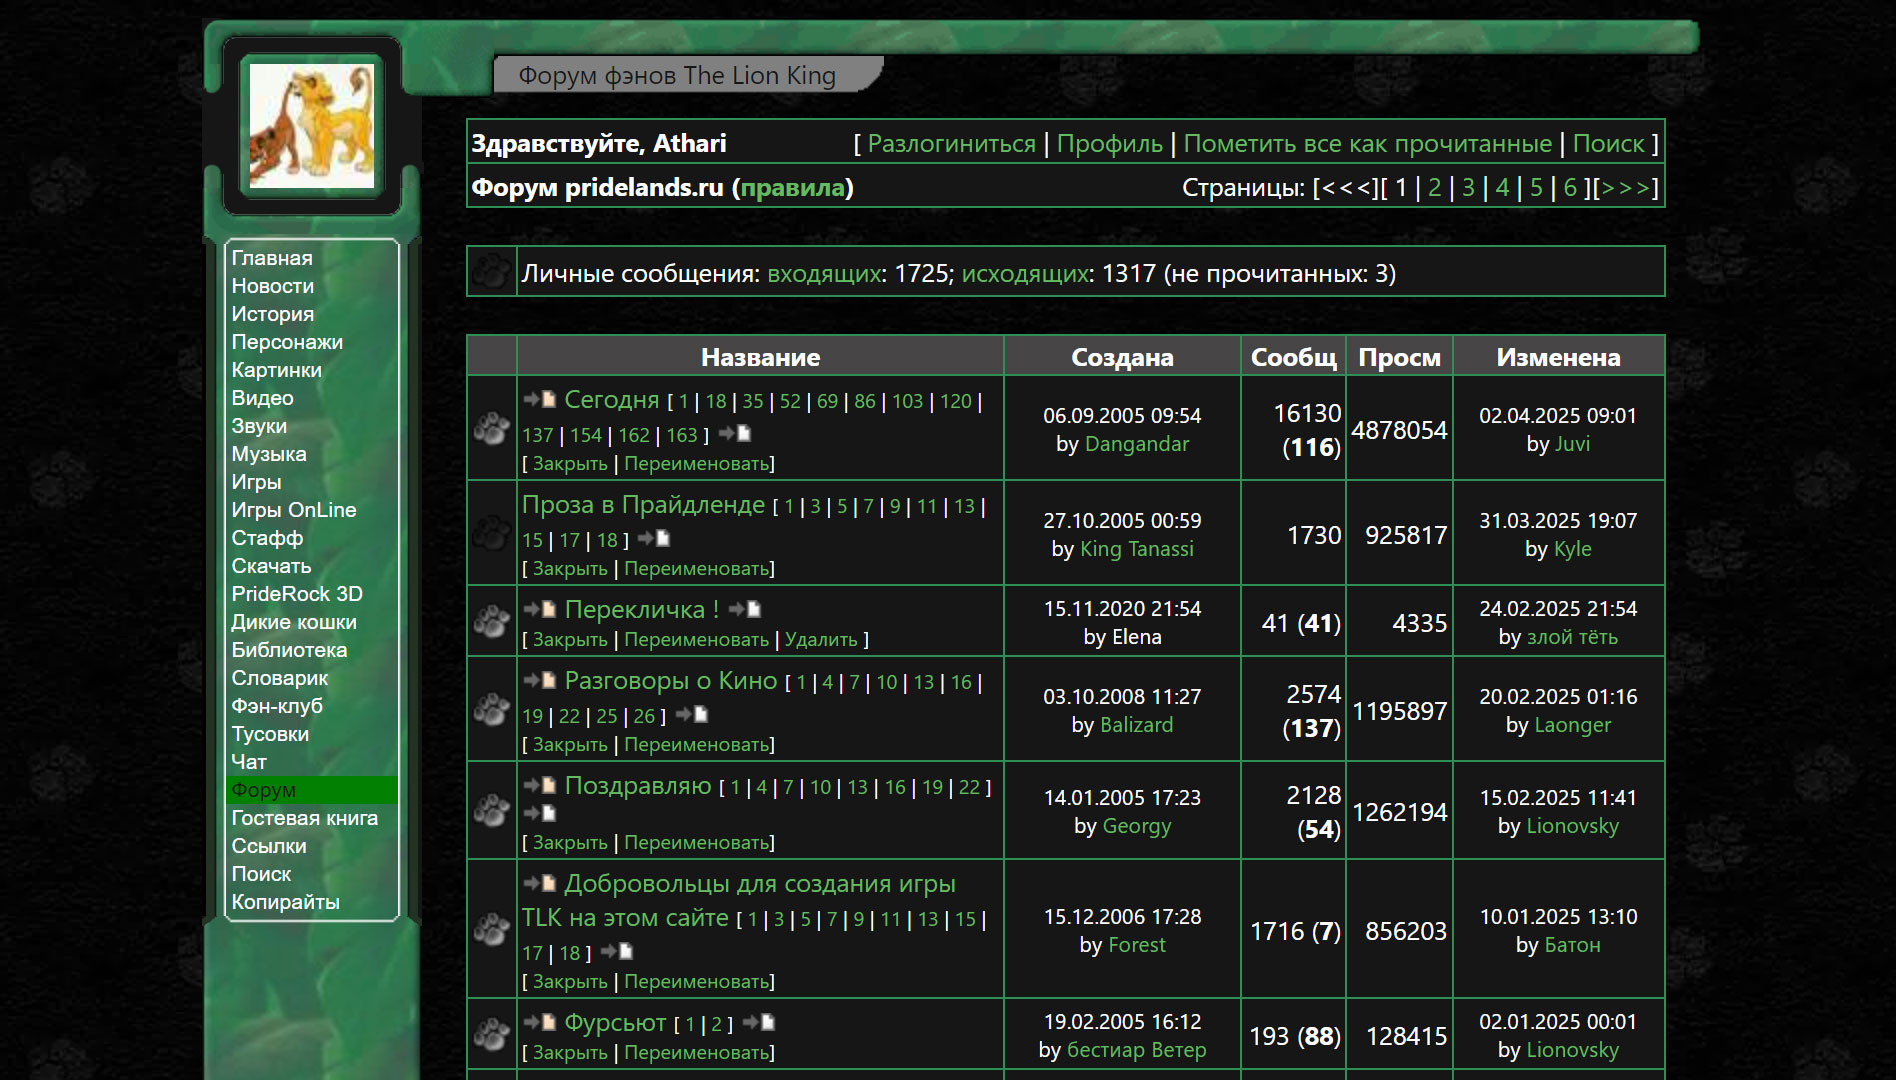Click Разлогиниться to log out
Image resolution: width=1896 pixels, height=1080 pixels.
(951, 144)
